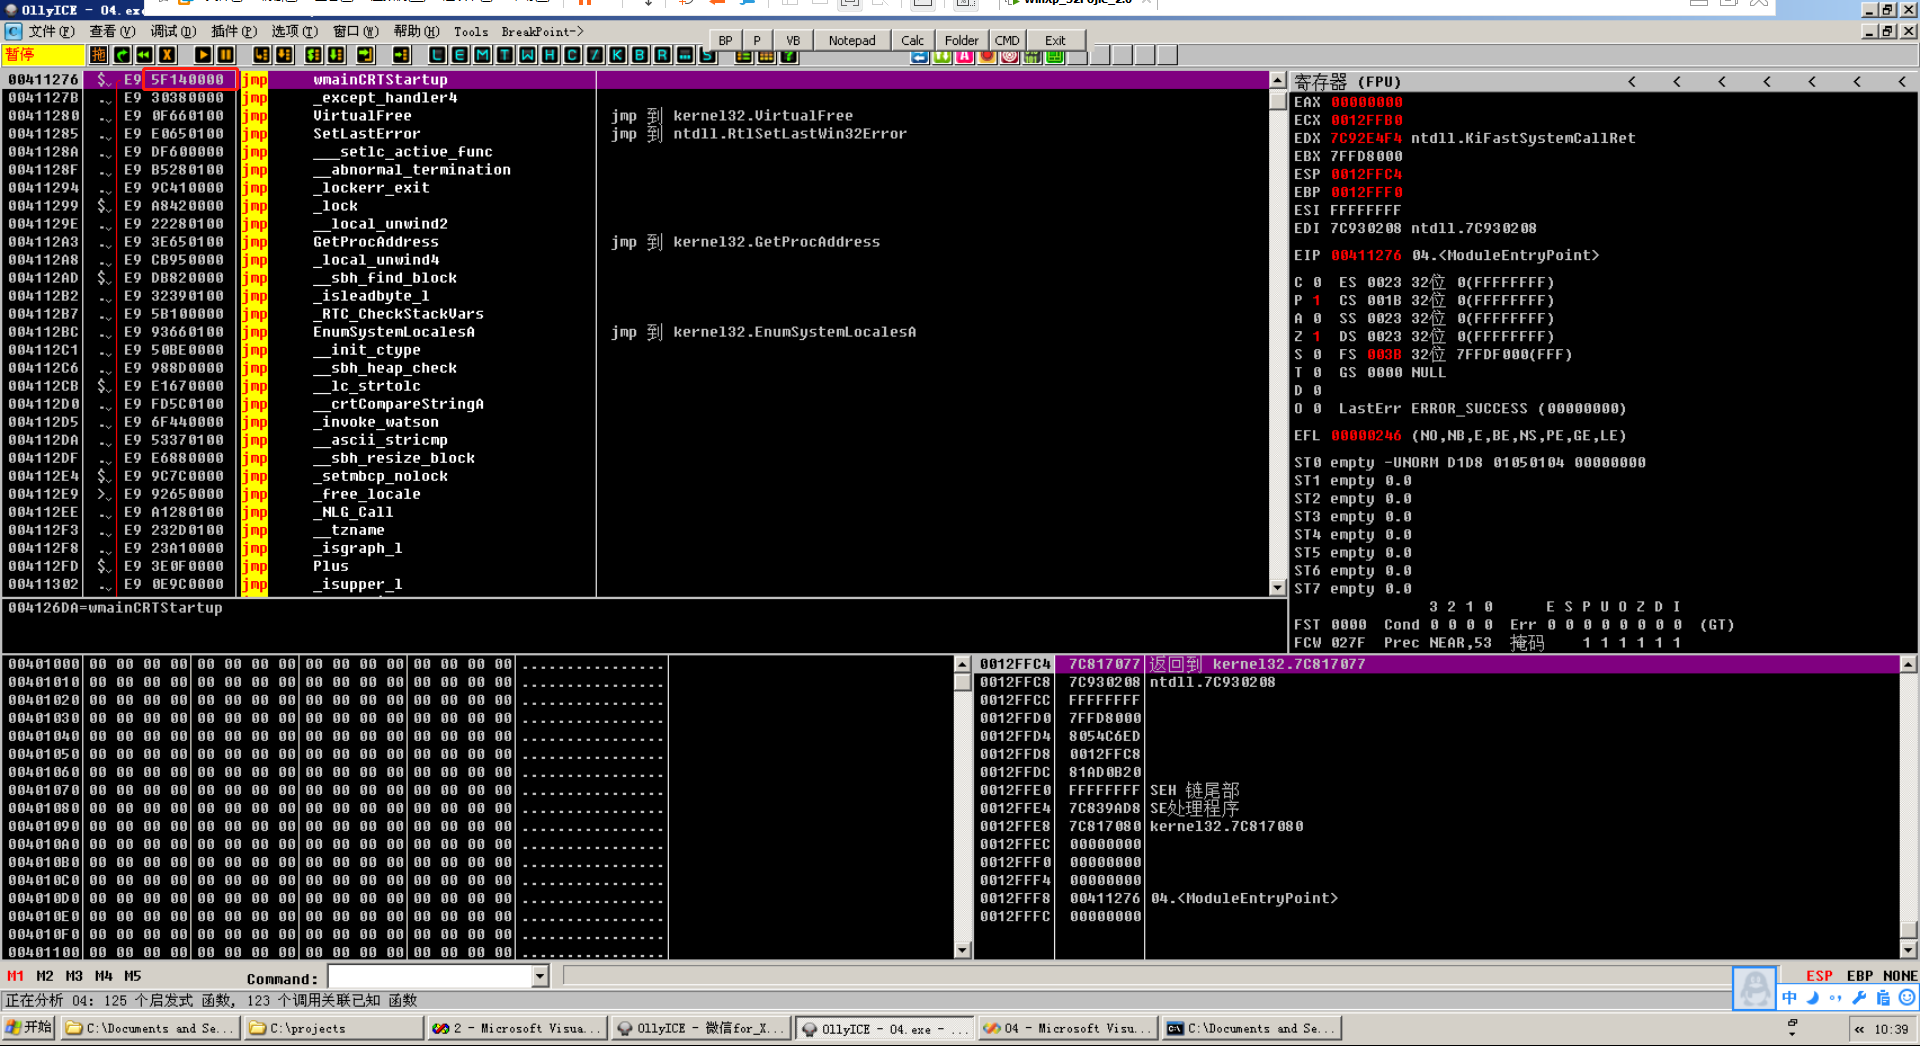Open Windows 开始 start button
Viewport: 1920px width, 1046px height.
[29, 1027]
